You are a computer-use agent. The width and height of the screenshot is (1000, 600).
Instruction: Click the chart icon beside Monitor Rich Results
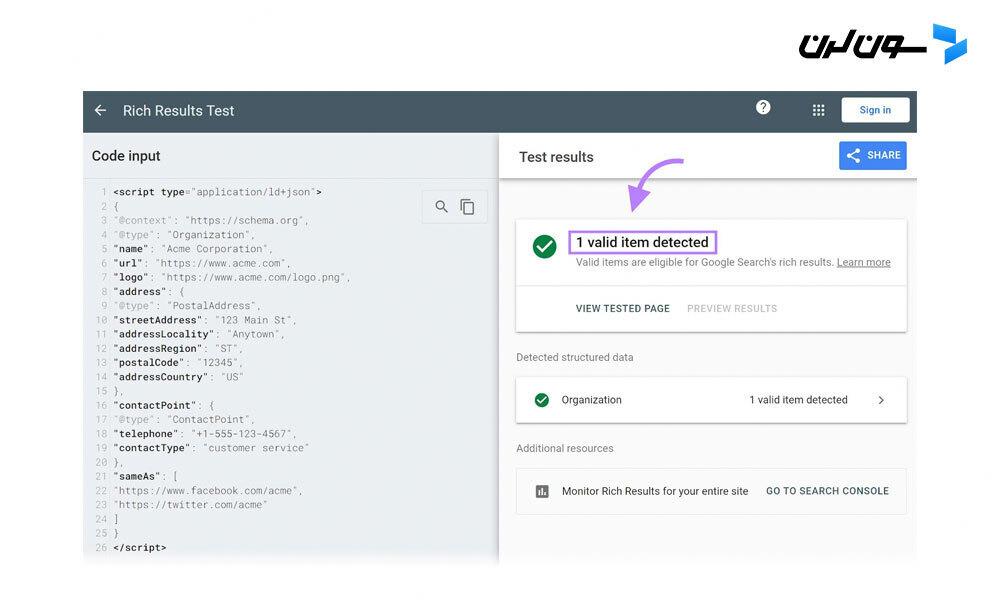point(542,491)
